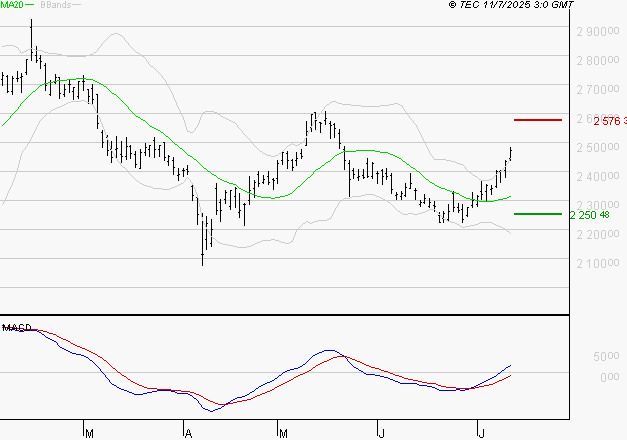Click the 2 100 price axis label
This screenshot has width=627, height=440.
pyautogui.click(x=598, y=264)
